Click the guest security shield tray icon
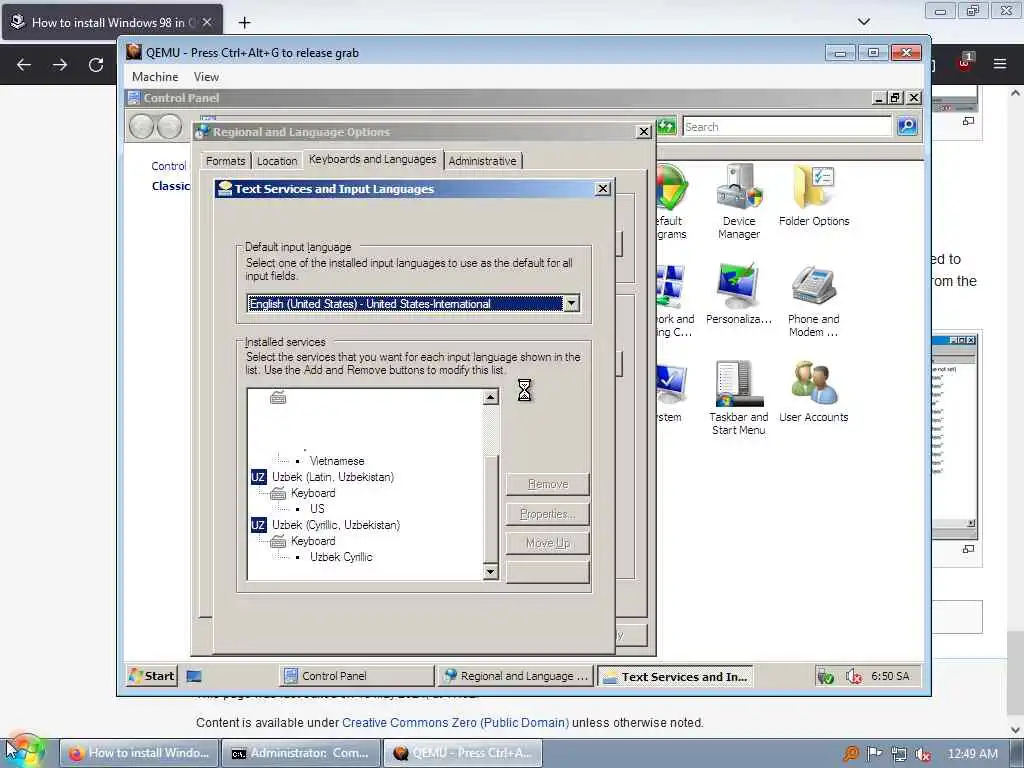 825,677
